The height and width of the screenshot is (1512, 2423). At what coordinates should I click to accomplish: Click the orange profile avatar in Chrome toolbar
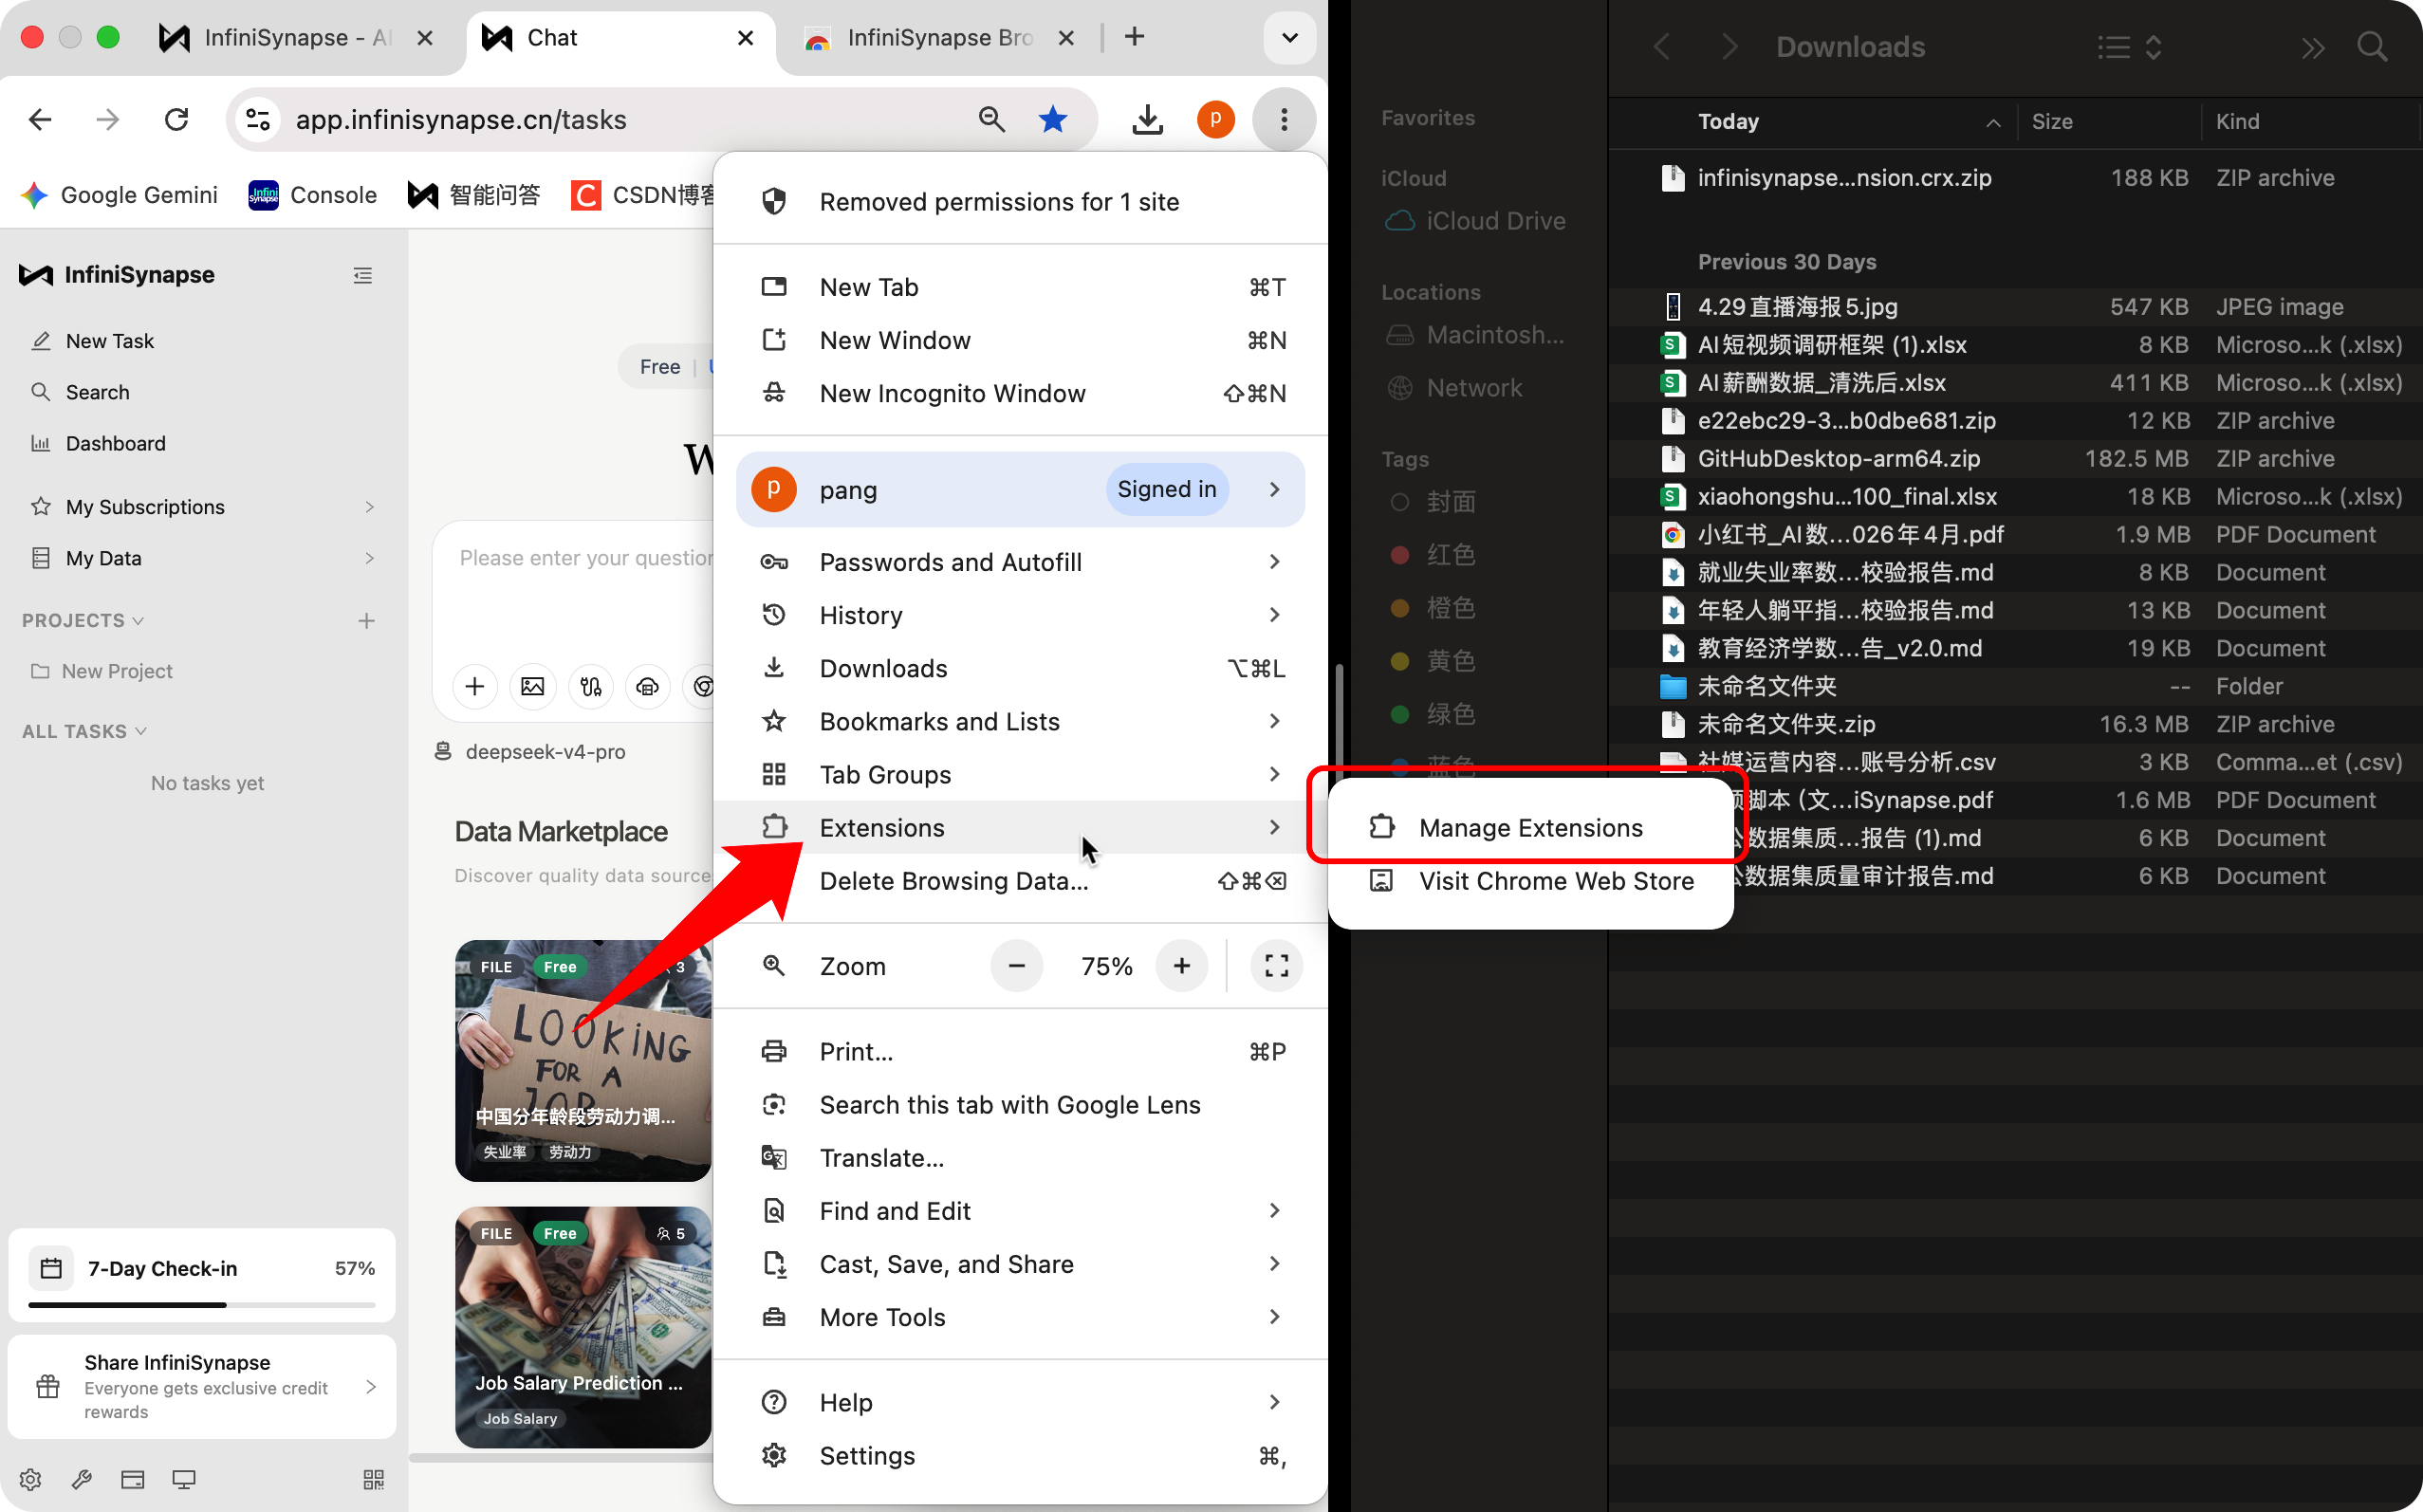pyautogui.click(x=1216, y=120)
